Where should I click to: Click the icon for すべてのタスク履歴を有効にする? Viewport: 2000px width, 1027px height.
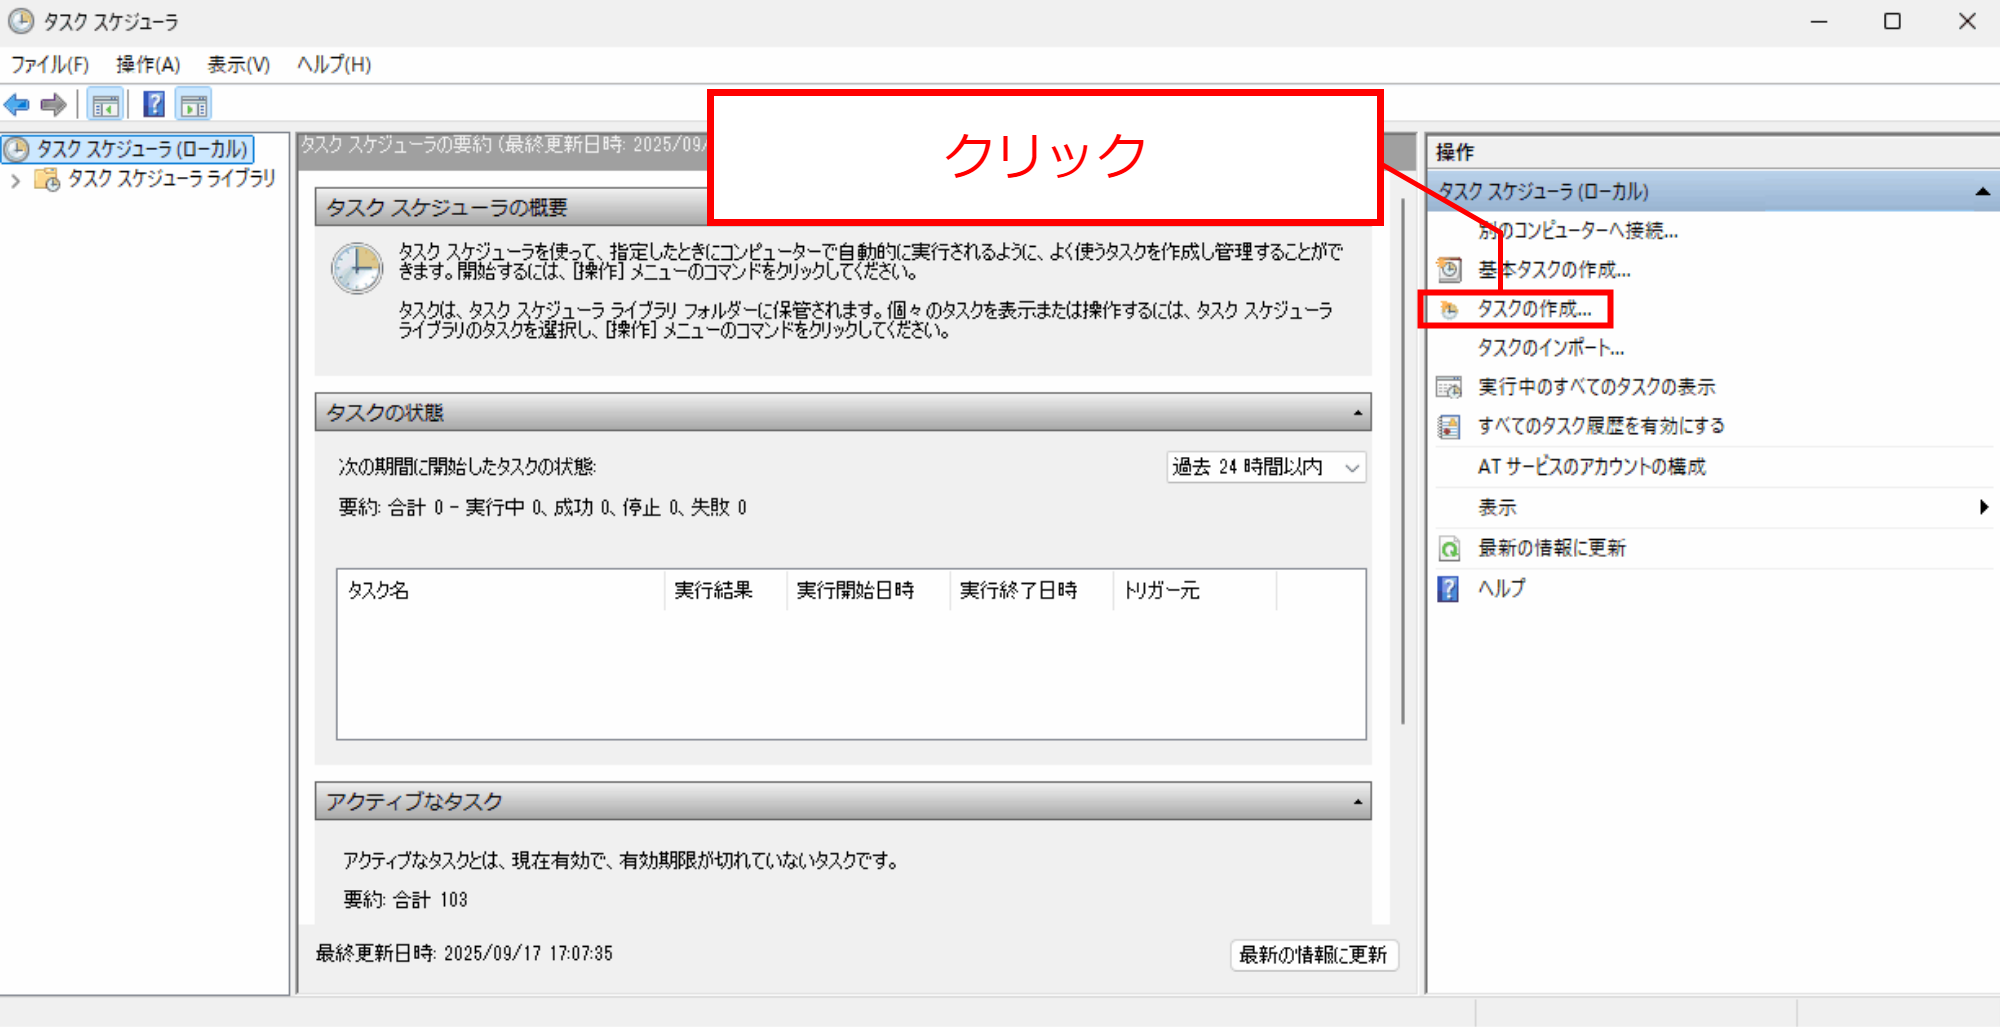[1449, 427]
